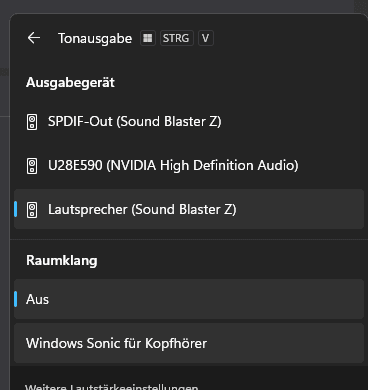Click the Ausgabegerät section heading
The width and height of the screenshot is (368, 390).
click(x=70, y=82)
